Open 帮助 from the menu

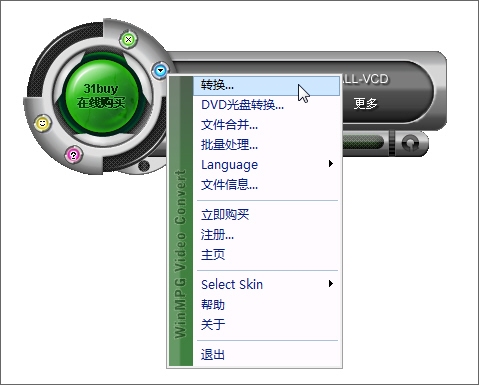click(x=267, y=304)
